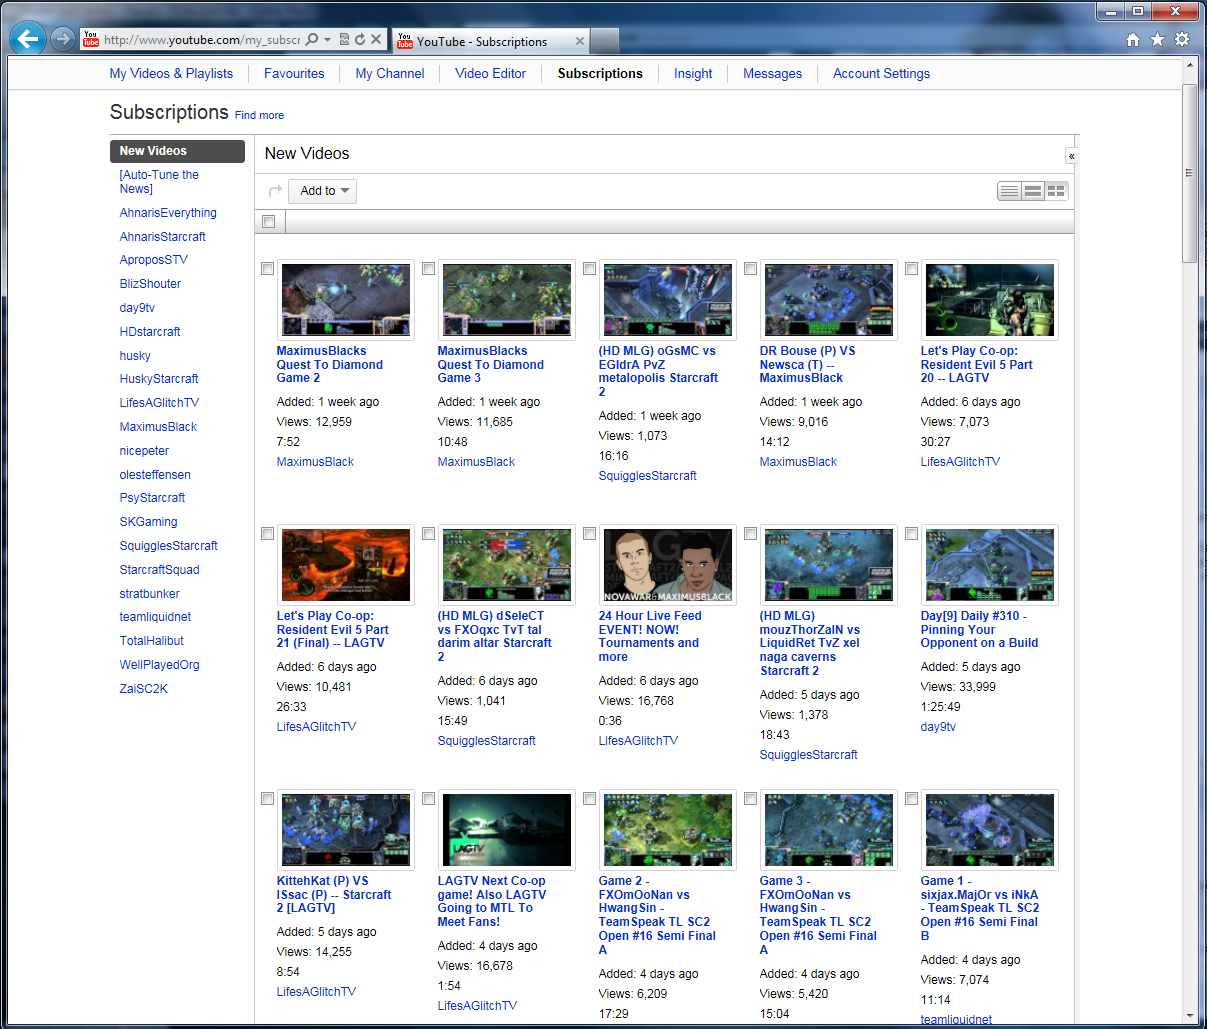Open the husky subscription in sidebar
This screenshot has width=1207, height=1029.
click(x=135, y=356)
